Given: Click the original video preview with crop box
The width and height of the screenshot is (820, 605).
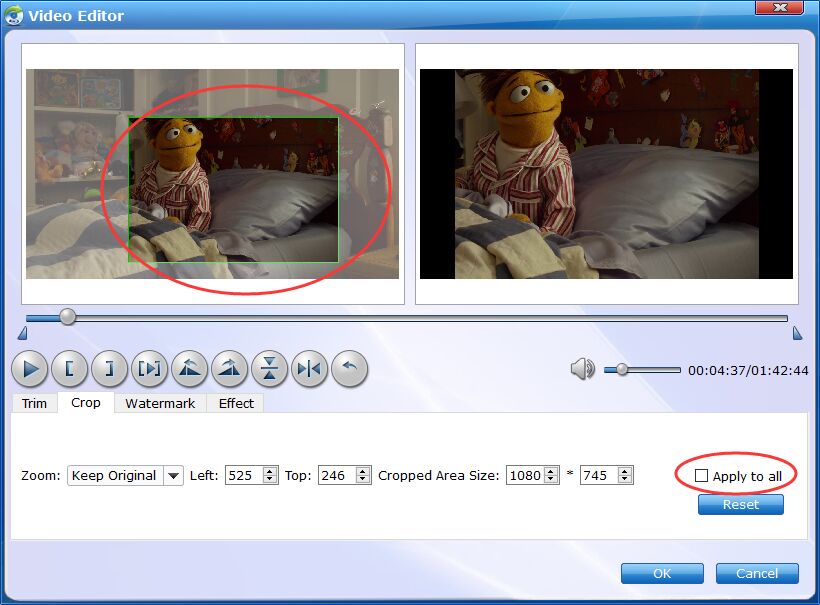Looking at the screenshot, I should (212, 174).
